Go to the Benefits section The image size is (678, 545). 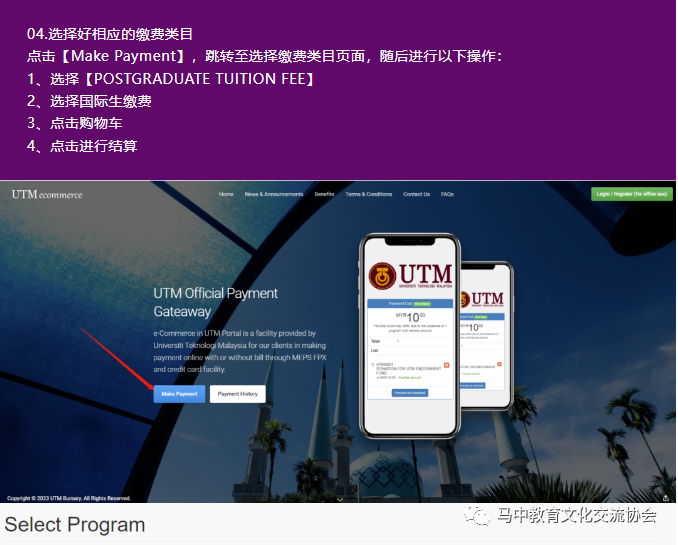tap(324, 194)
